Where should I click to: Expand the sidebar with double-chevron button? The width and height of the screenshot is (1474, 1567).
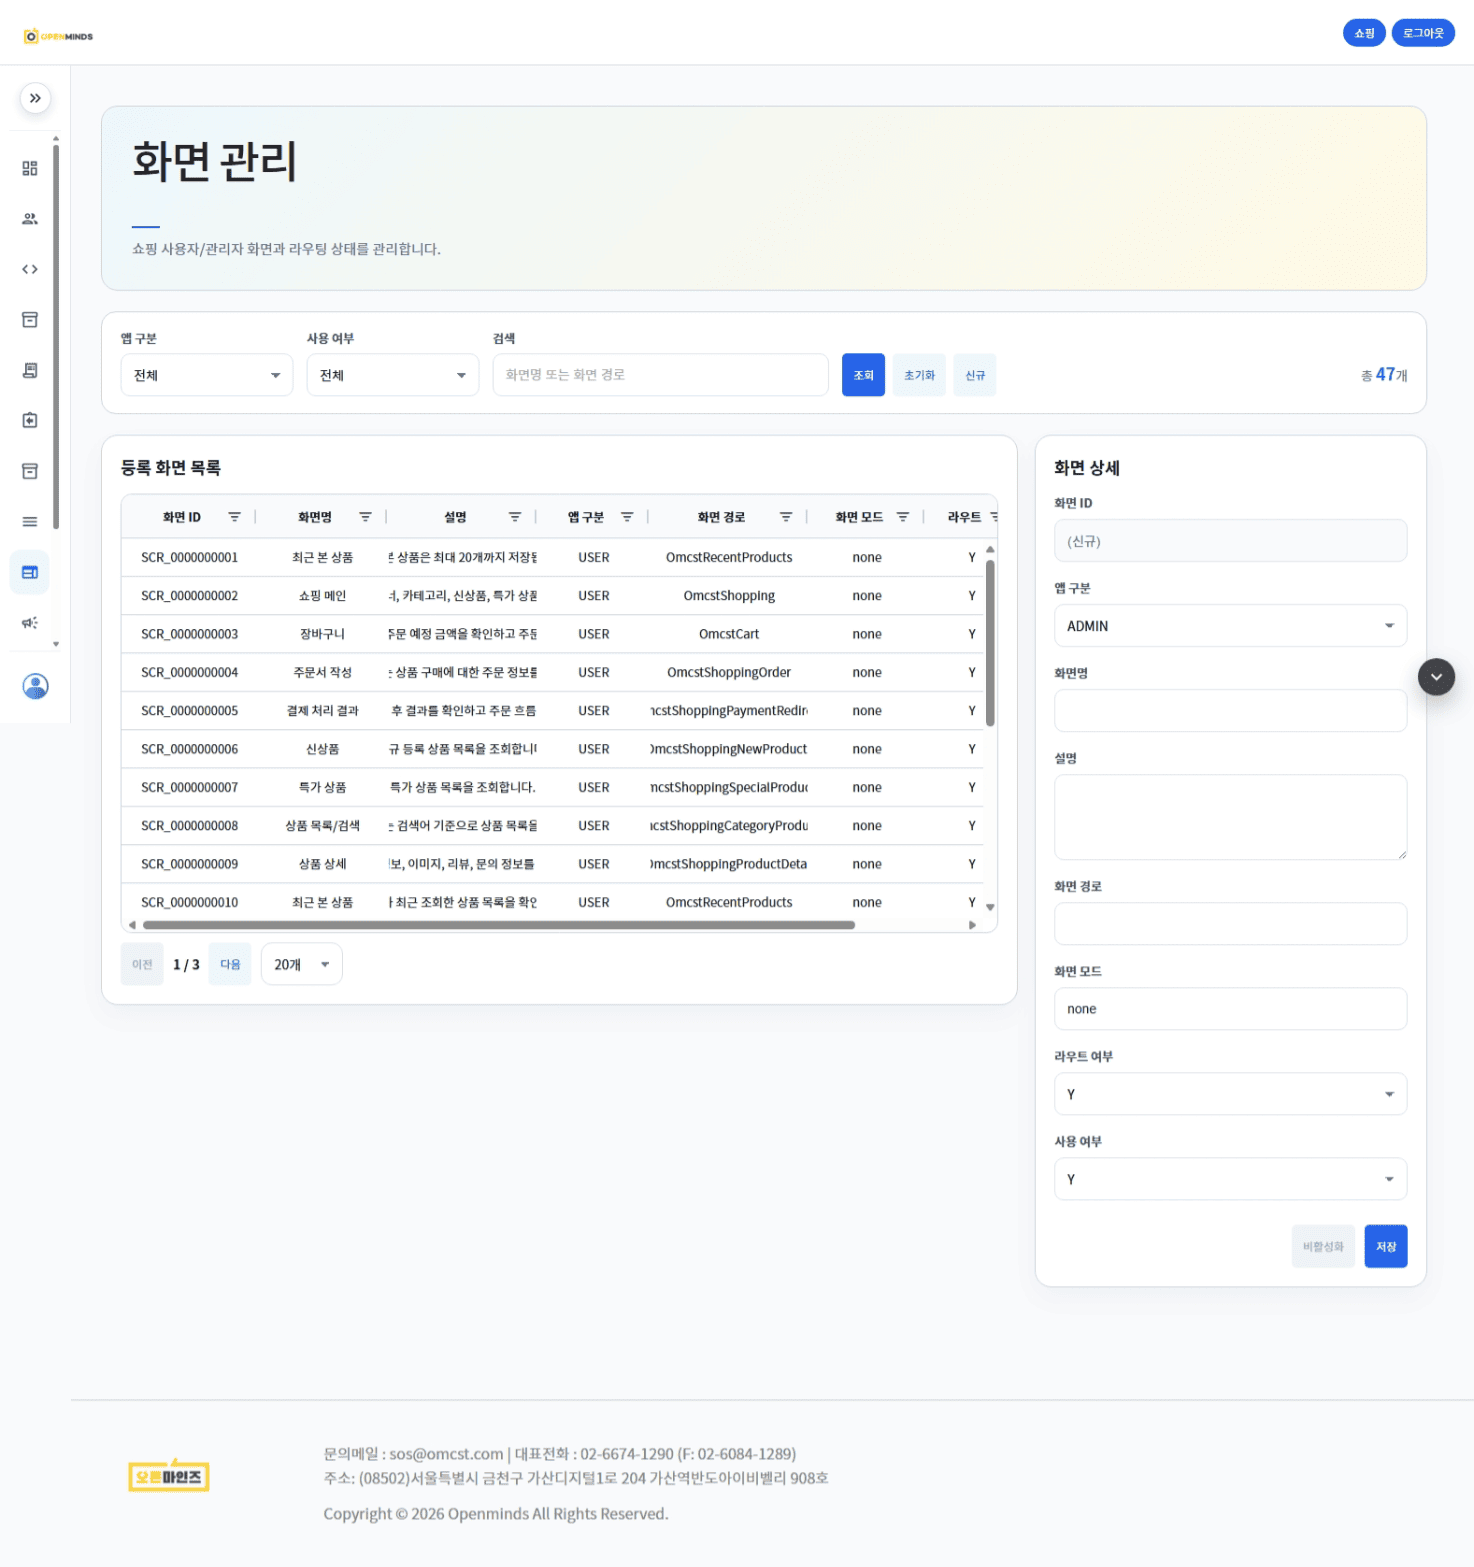click(35, 98)
